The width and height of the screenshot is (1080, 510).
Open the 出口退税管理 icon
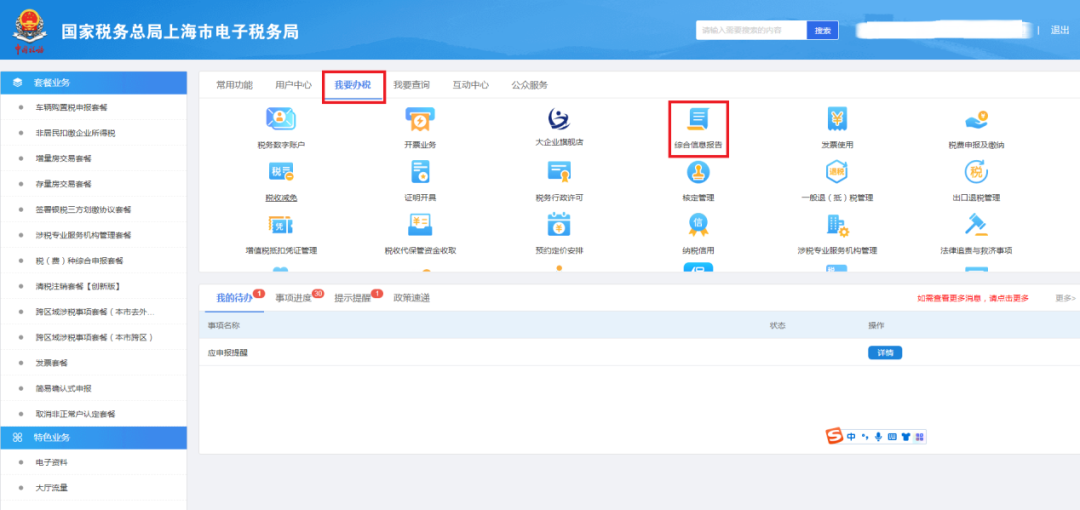(x=977, y=172)
